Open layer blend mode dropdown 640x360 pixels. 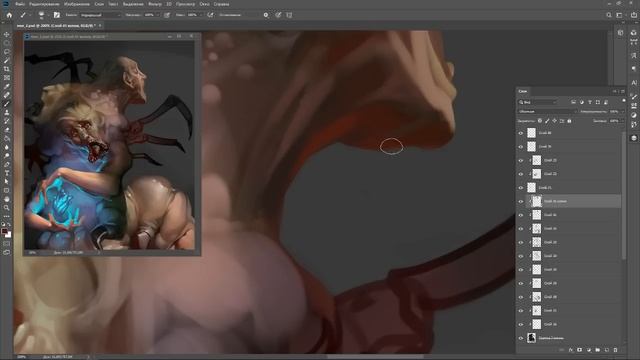547,111
